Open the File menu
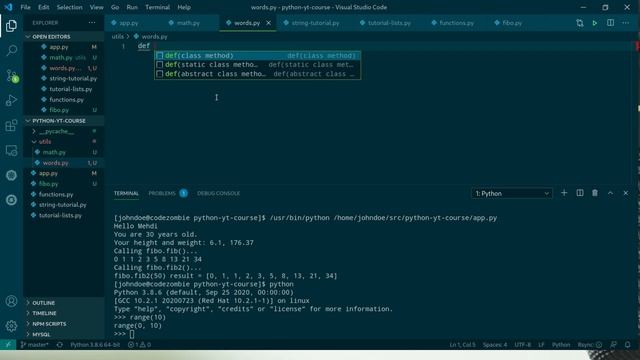This screenshot has width=640, height=360. coord(25,7)
